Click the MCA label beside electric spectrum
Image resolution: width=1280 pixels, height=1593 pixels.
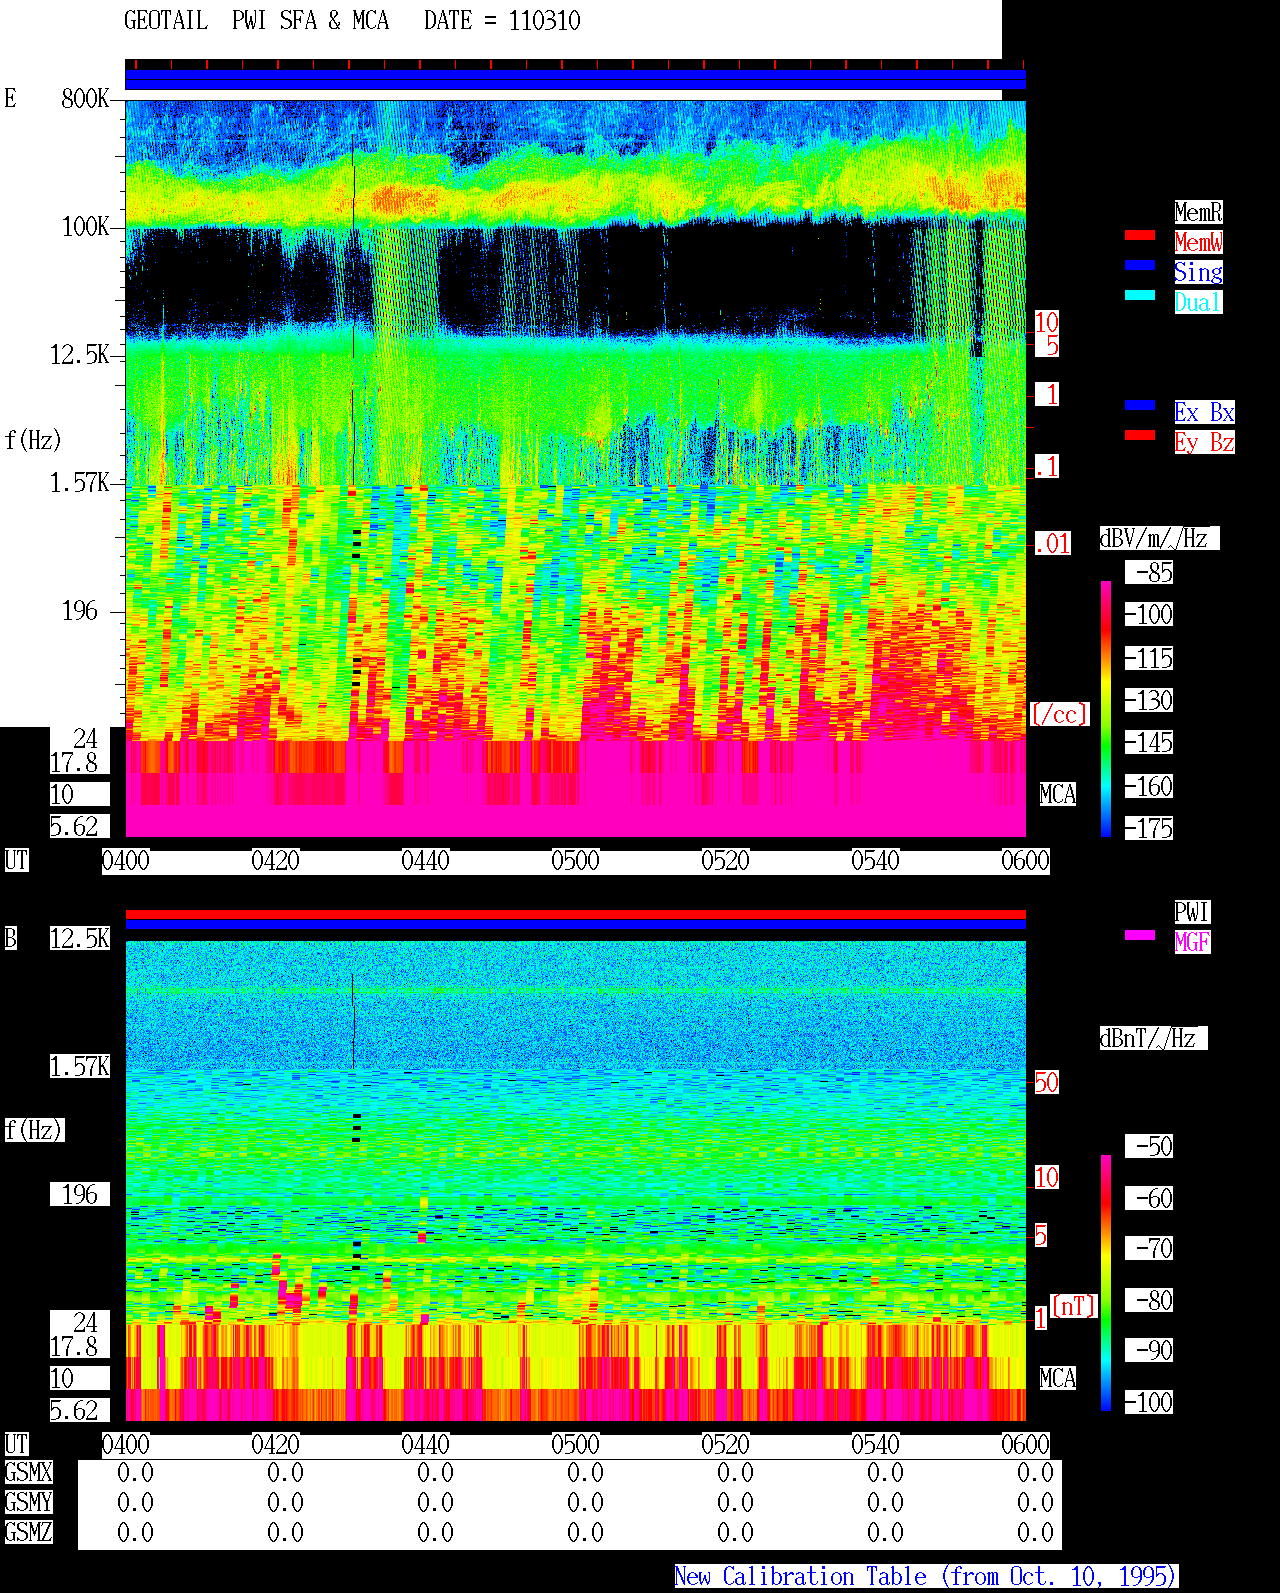coord(1058,795)
